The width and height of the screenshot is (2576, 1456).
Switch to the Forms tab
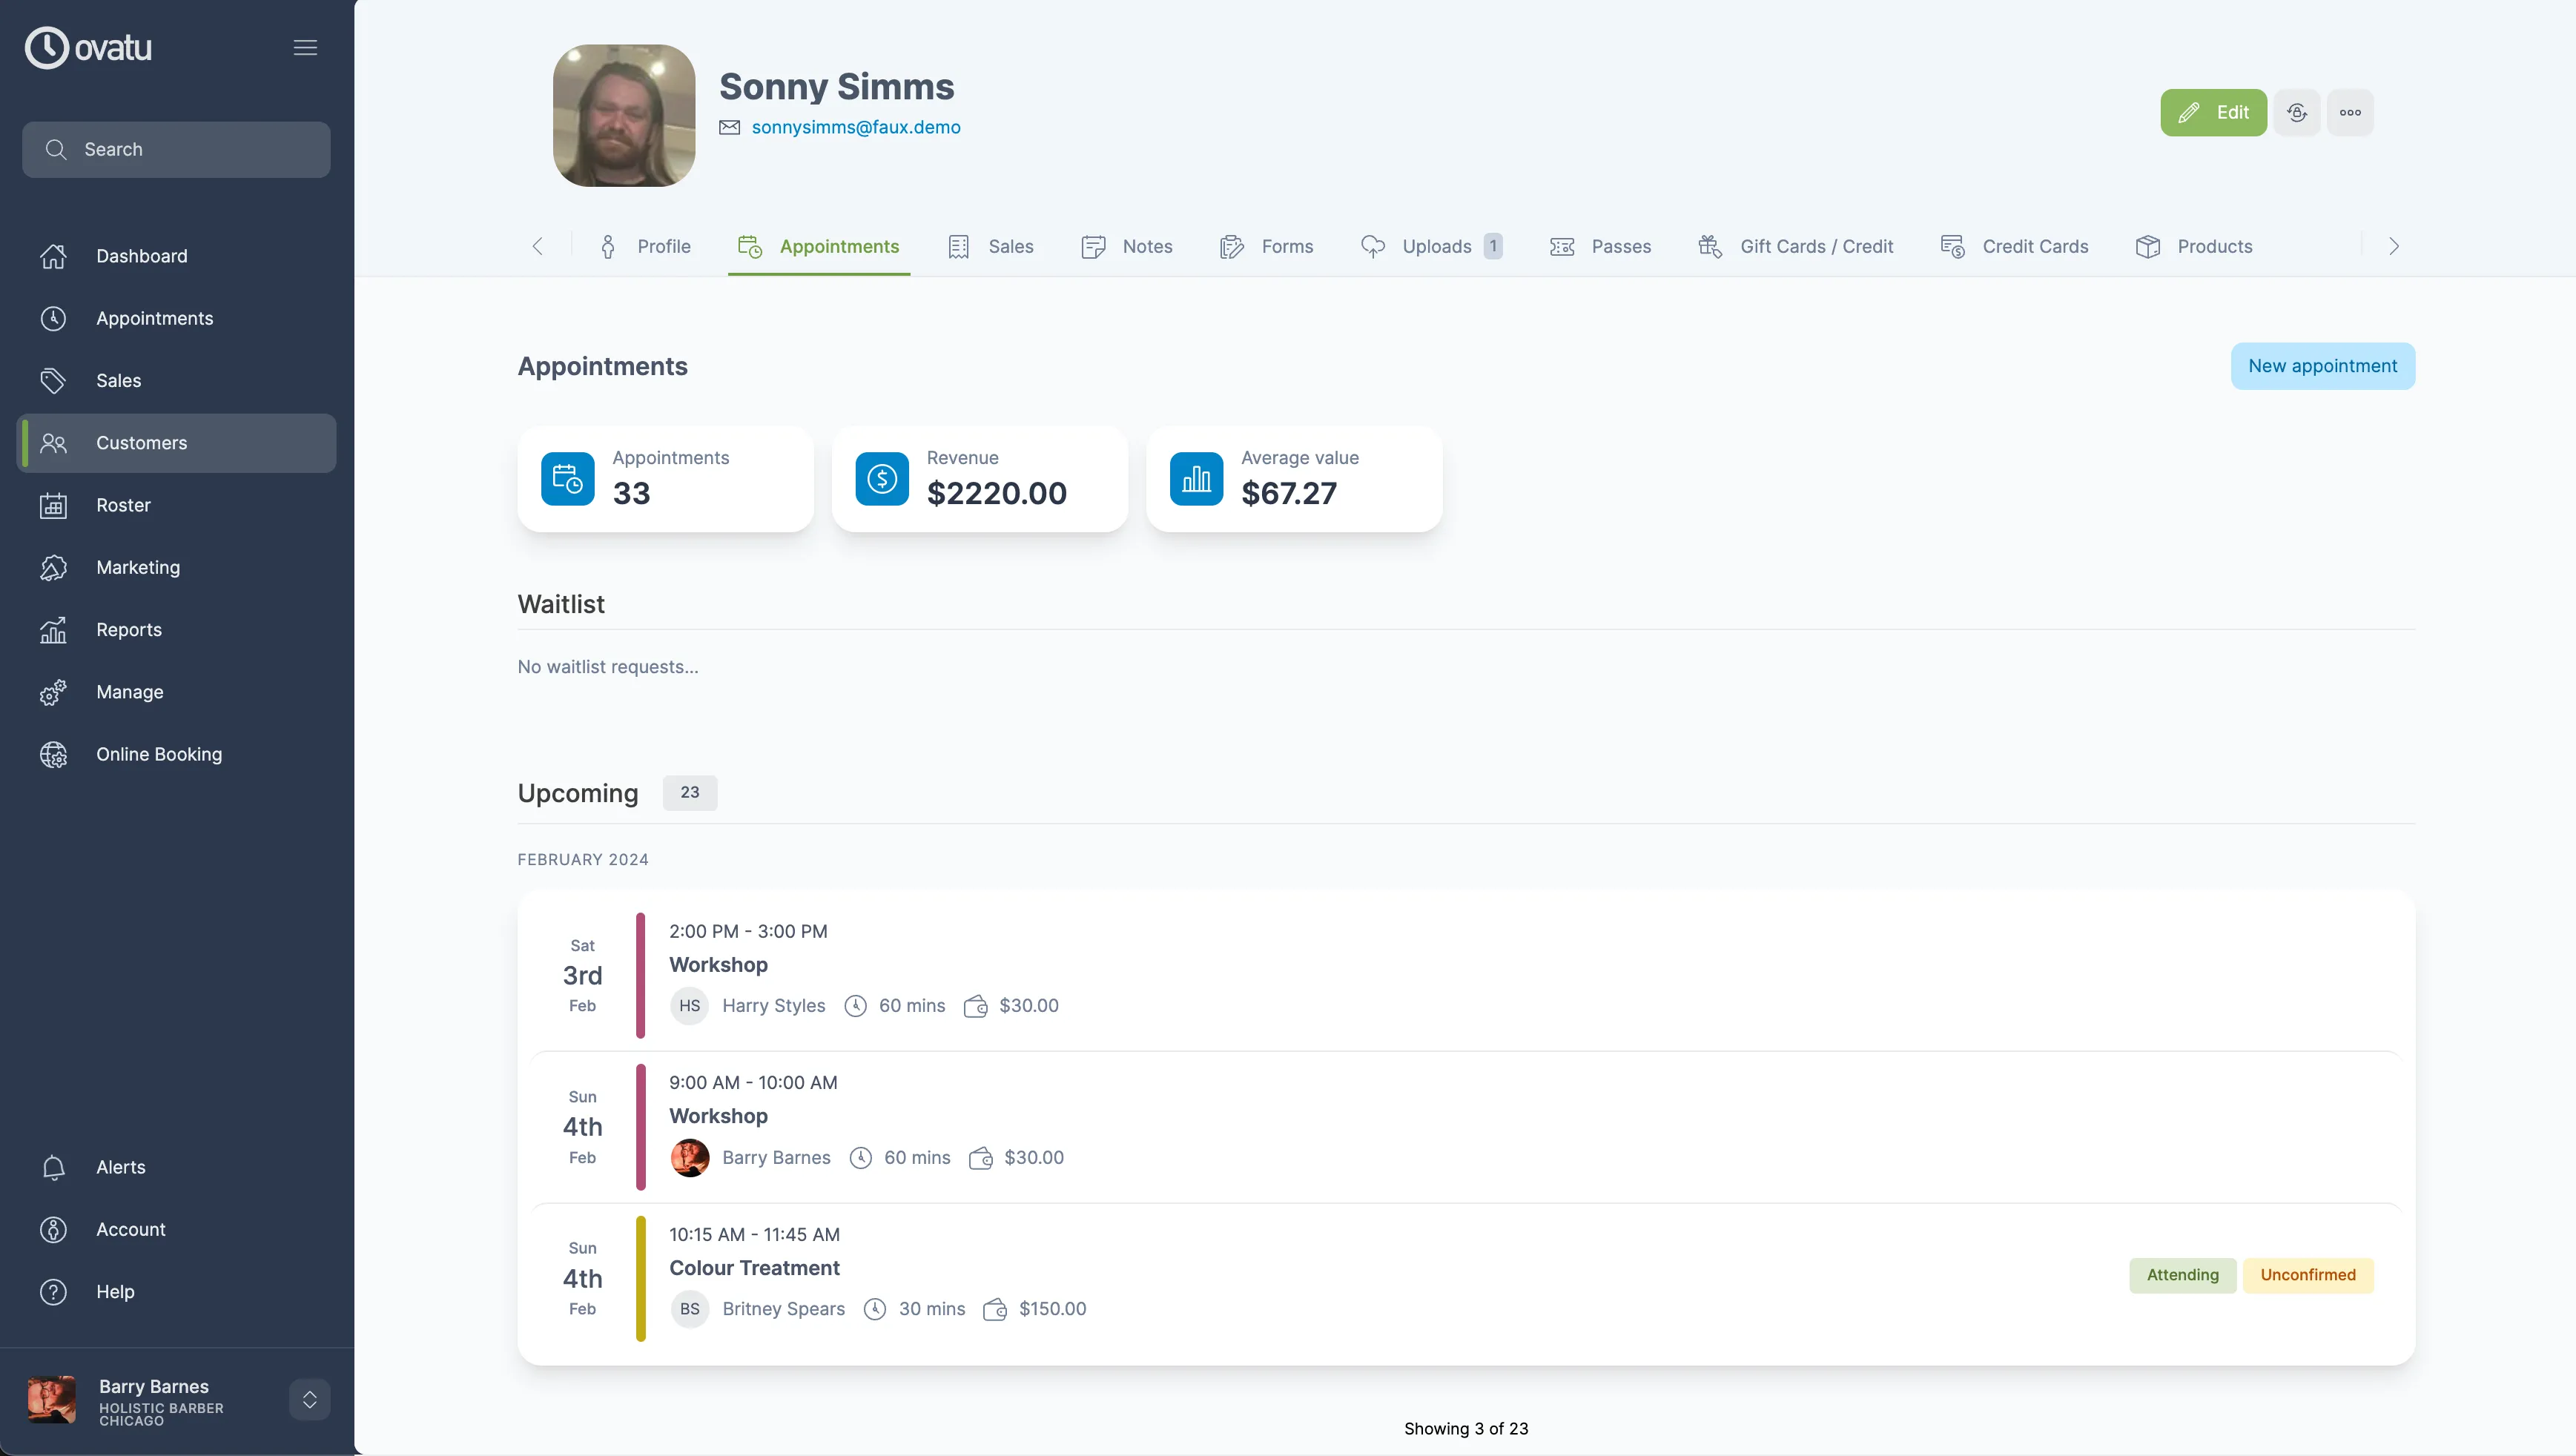1266,246
